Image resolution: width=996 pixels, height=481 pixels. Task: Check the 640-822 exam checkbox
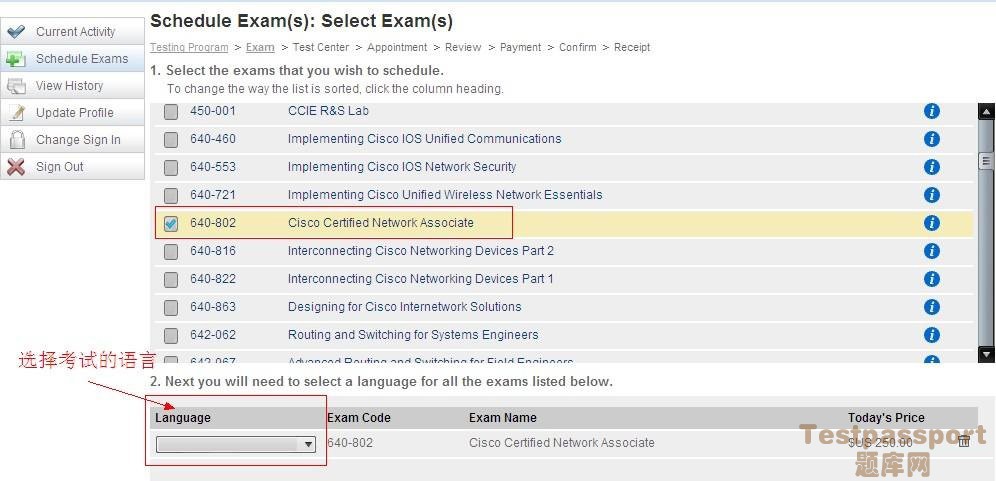pyautogui.click(x=171, y=280)
